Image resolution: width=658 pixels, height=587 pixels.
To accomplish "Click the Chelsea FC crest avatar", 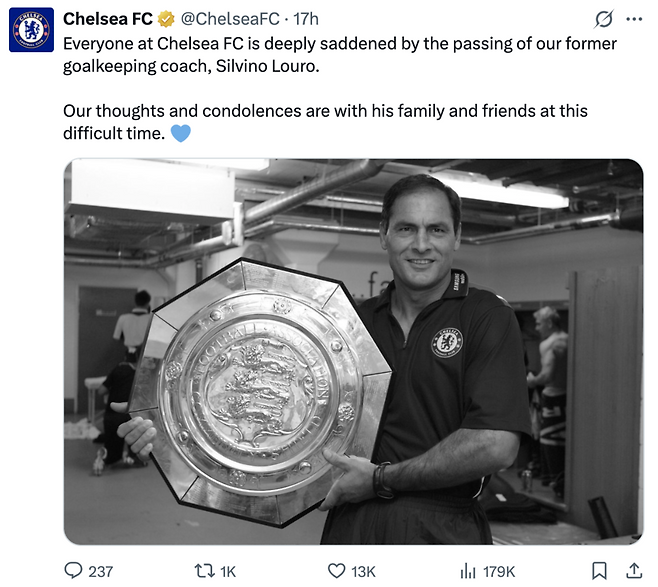I will 31,29.
